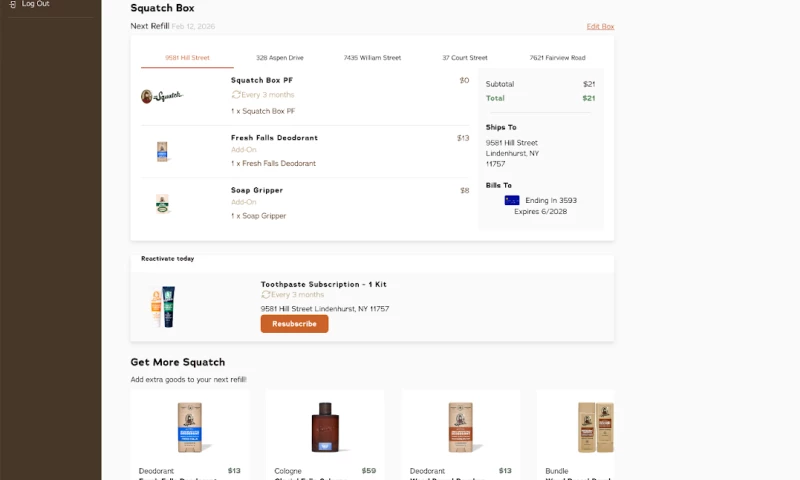Open the Edit Box link
Viewport: 800px width, 480px height.
pos(600,27)
